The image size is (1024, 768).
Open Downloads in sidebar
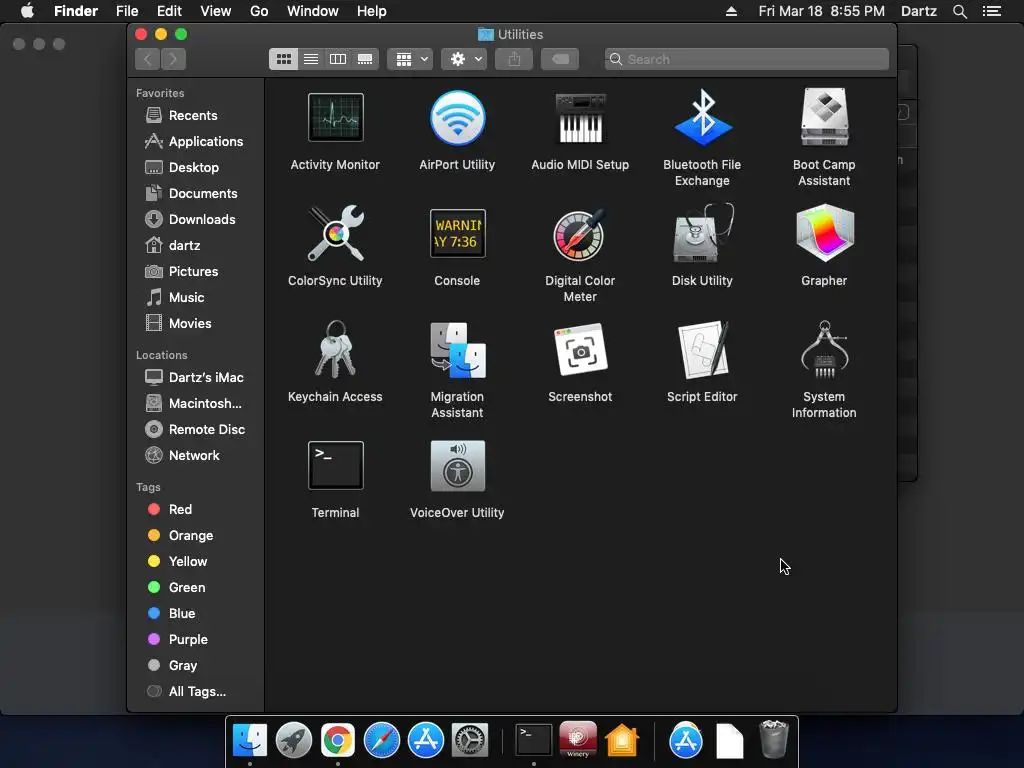click(202, 220)
